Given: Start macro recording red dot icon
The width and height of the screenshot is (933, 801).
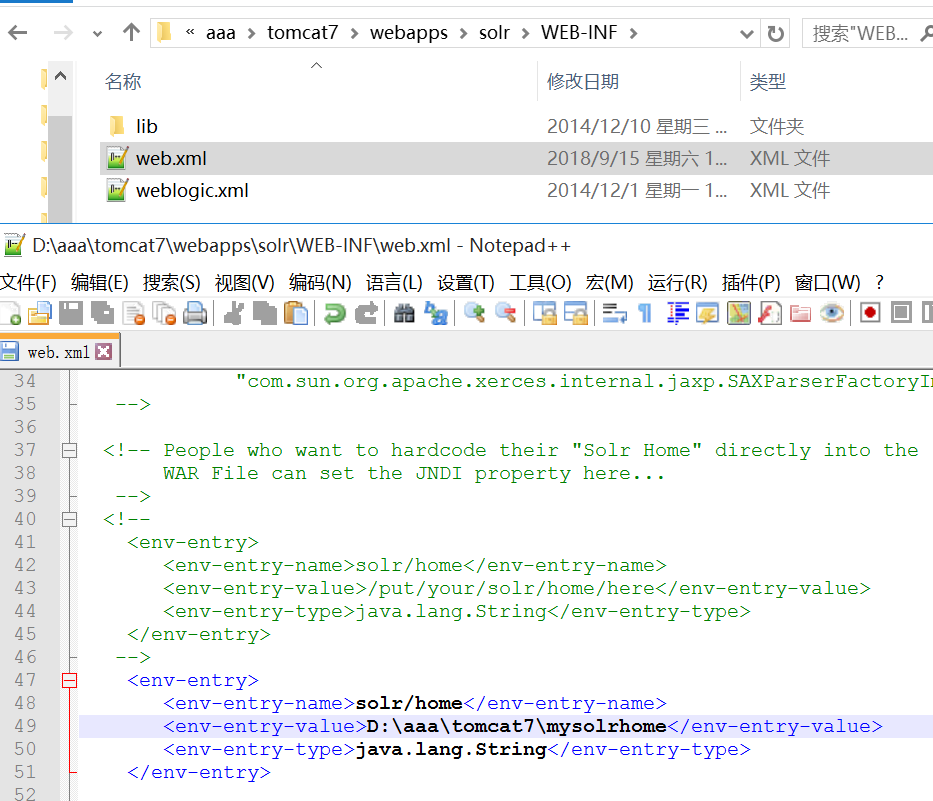Looking at the screenshot, I should coord(870,313).
